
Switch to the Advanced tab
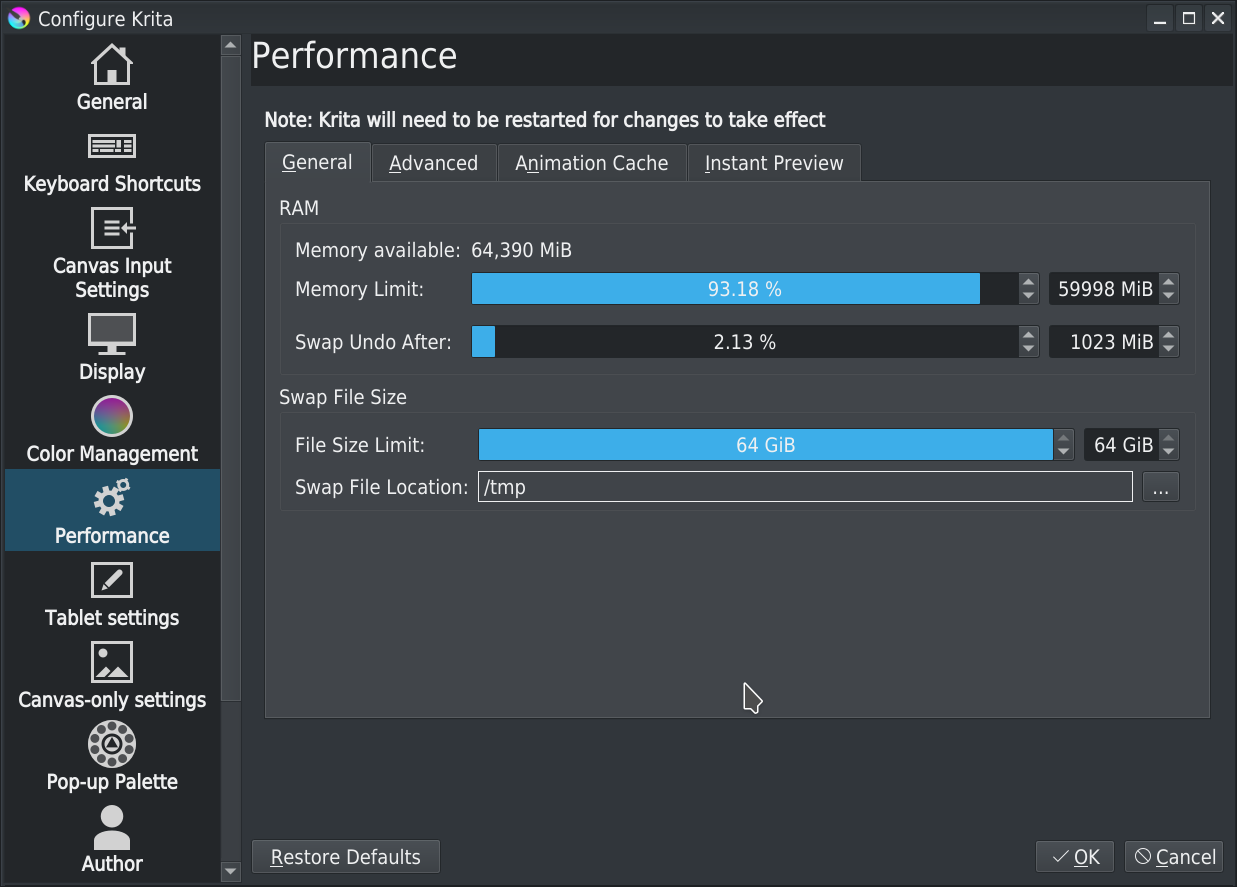[433, 163]
